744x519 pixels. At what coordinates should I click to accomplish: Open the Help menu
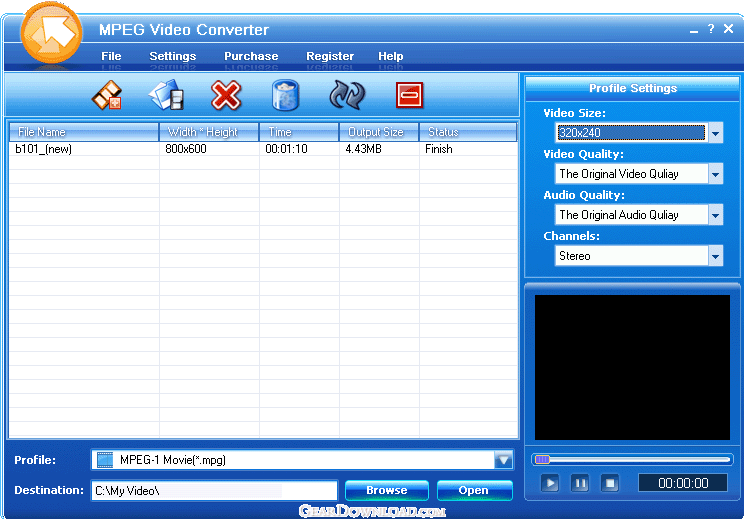pyautogui.click(x=391, y=56)
